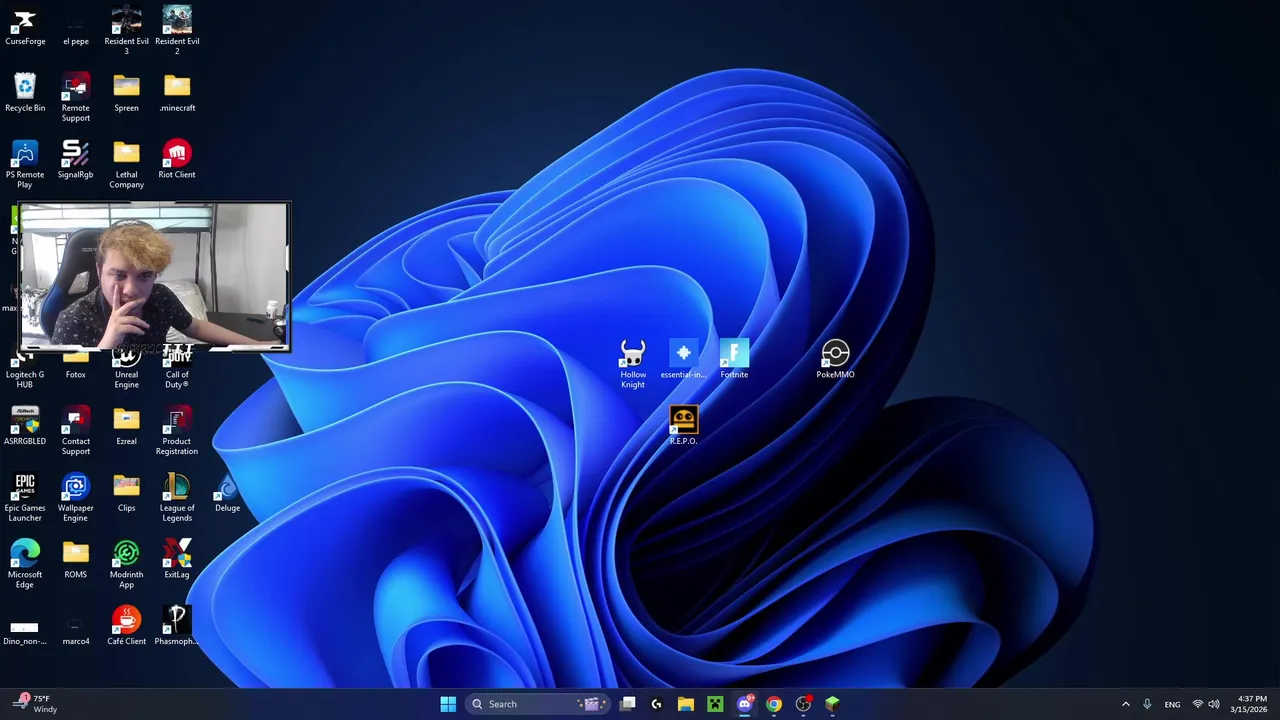
Task: Click the webcam overlay video
Action: [x=154, y=277]
